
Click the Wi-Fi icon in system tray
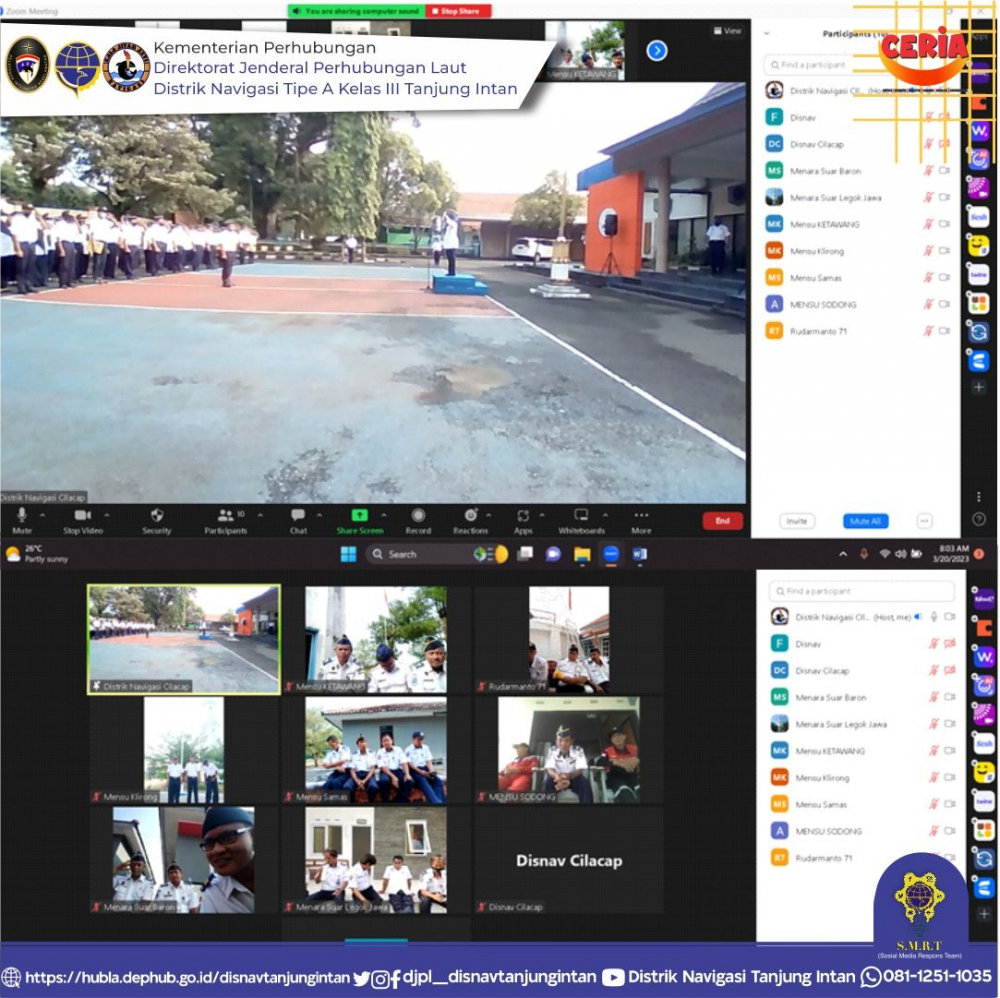885,554
